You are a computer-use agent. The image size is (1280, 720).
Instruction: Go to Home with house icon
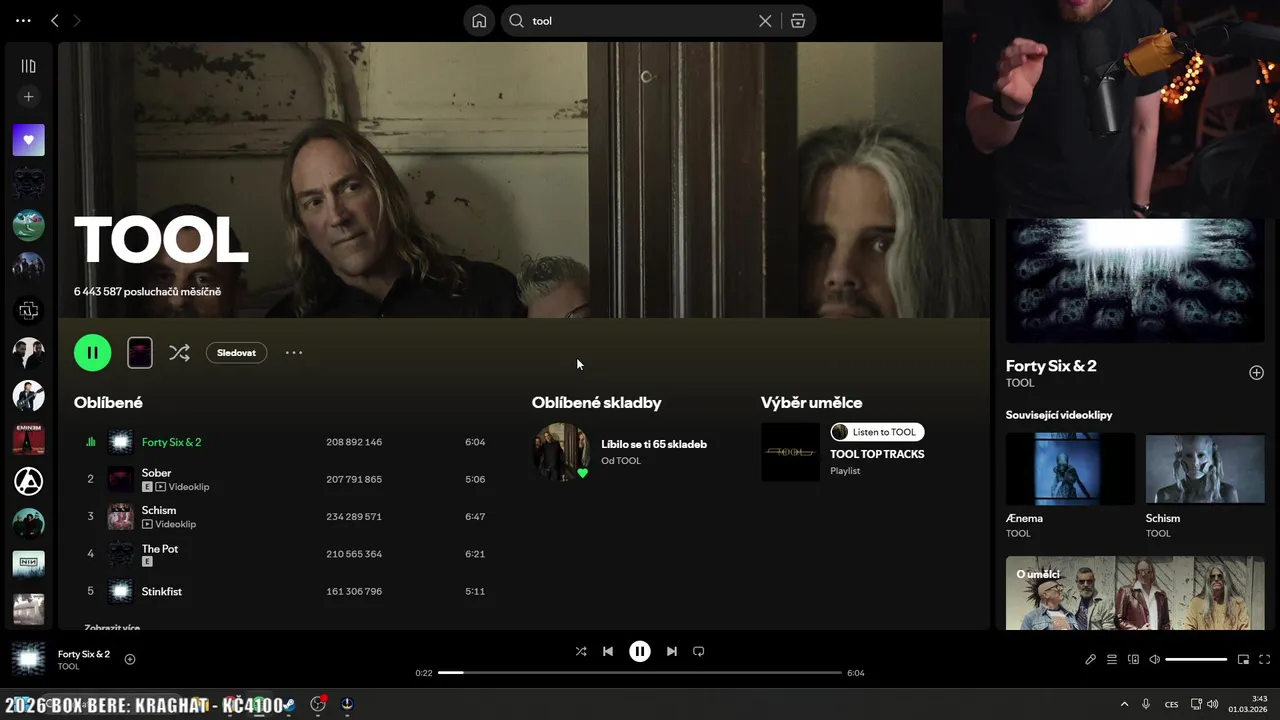(480, 21)
